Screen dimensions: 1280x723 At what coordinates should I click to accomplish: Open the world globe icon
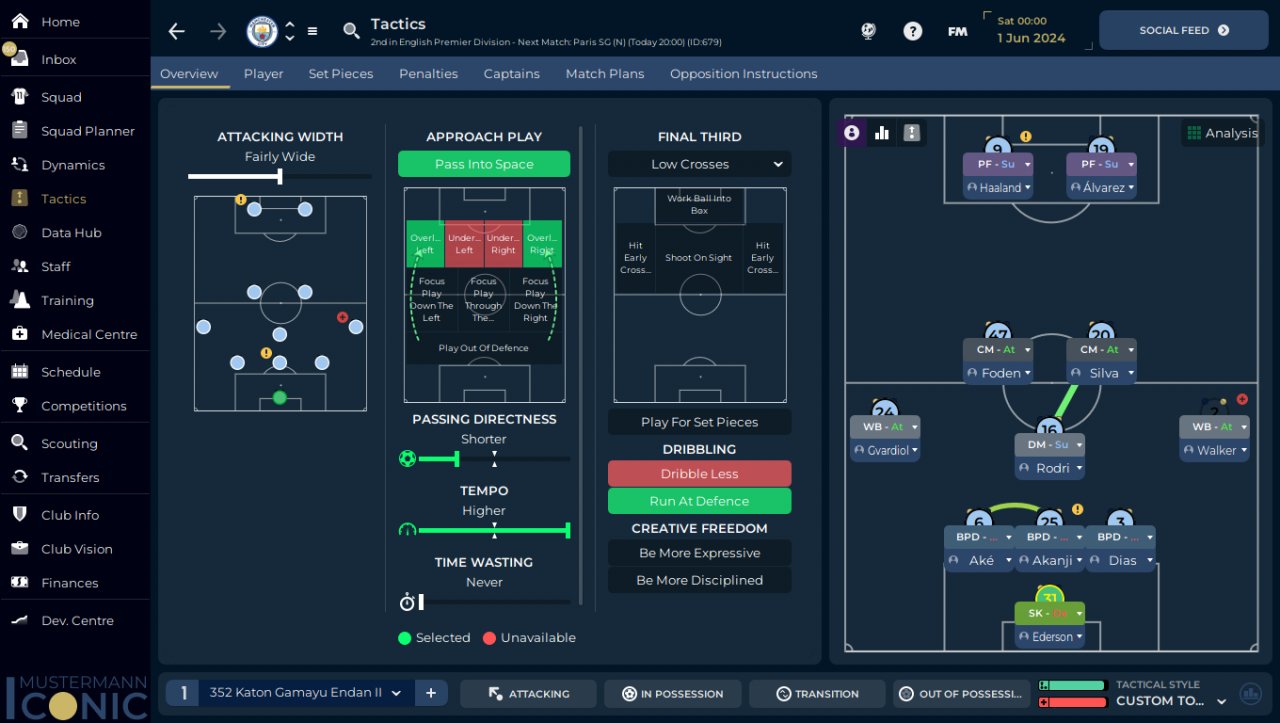pos(868,31)
